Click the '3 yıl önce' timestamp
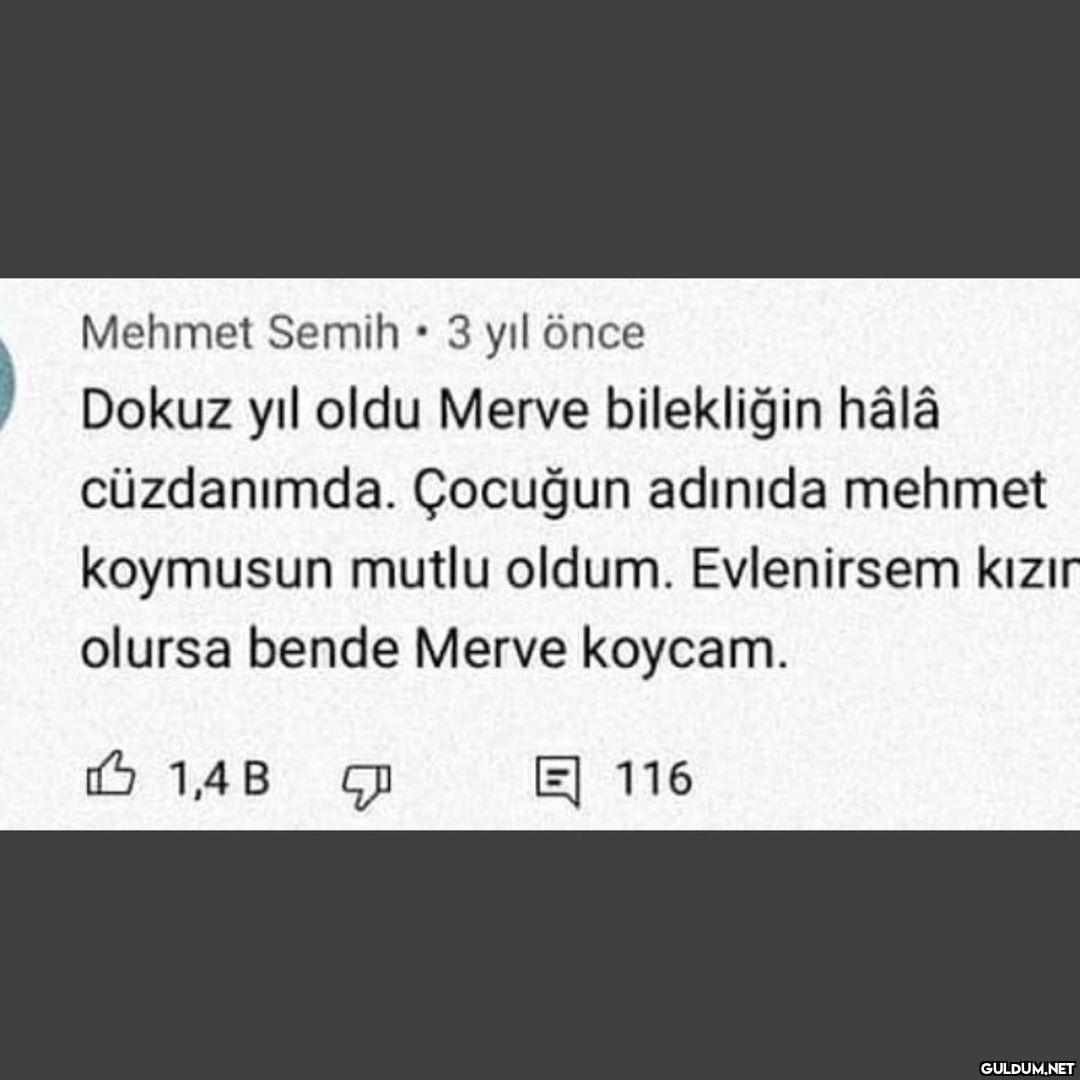The height and width of the screenshot is (1080, 1080). click(x=546, y=334)
